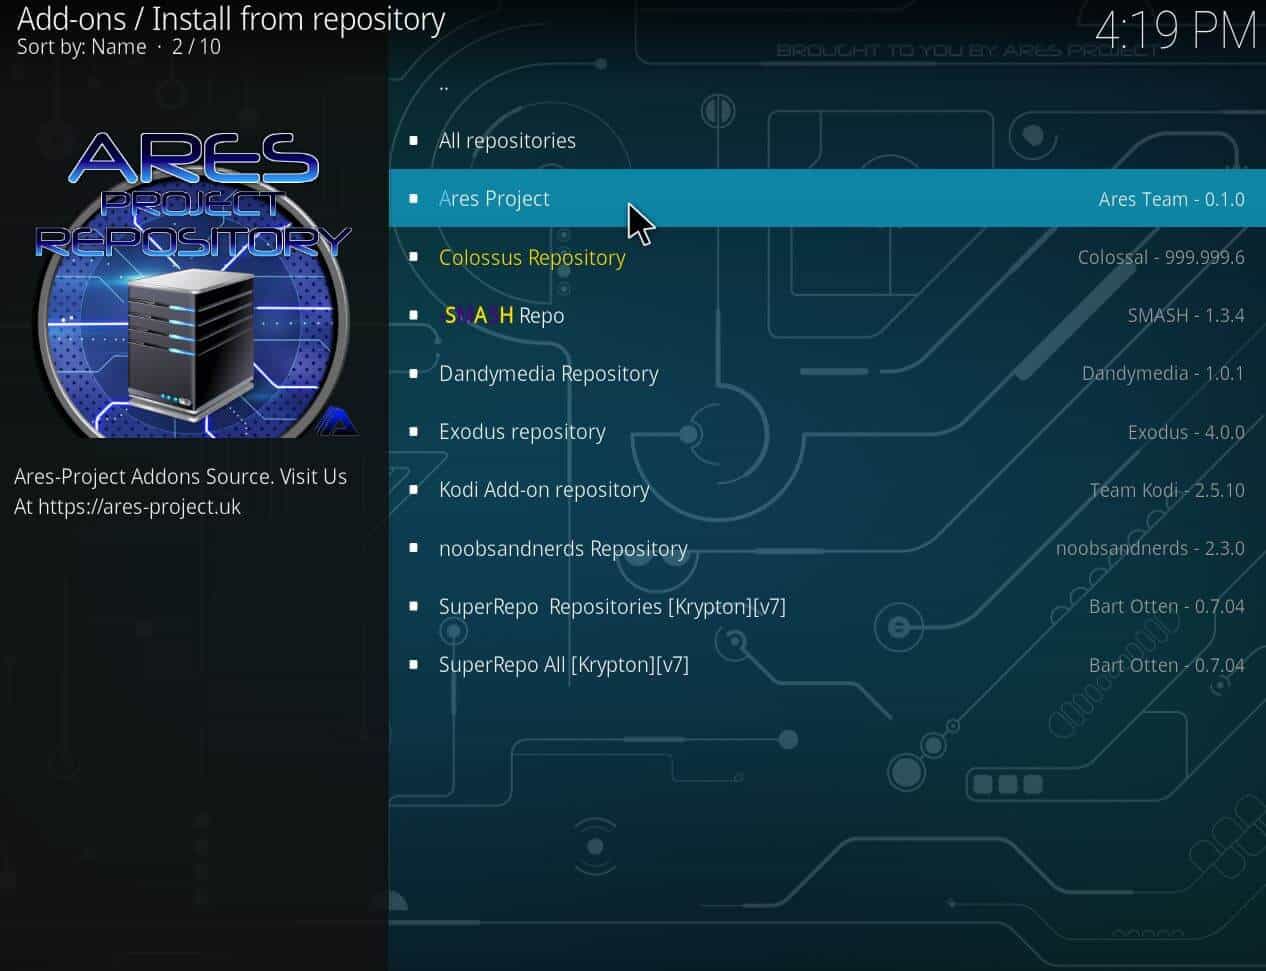This screenshot has width=1266, height=971.
Task: Select All repositories entry
Action: pos(827,140)
